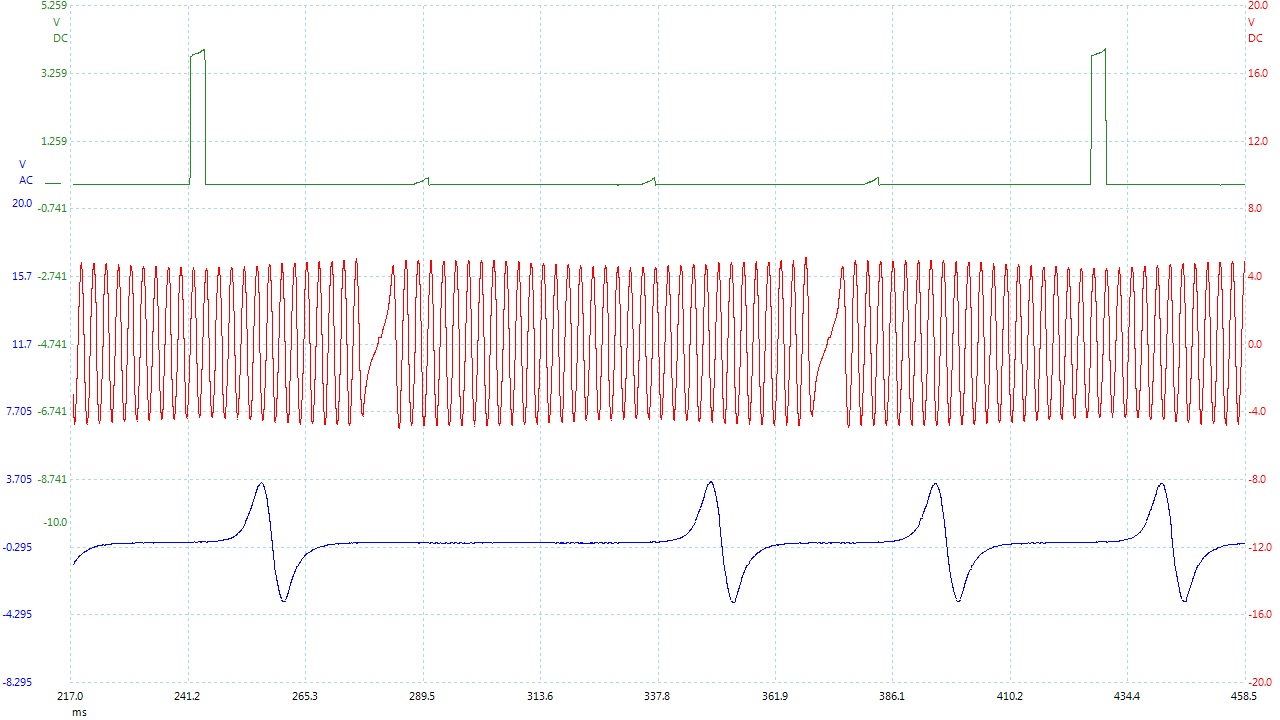Click the green axis value -2.741

(52, 276)
